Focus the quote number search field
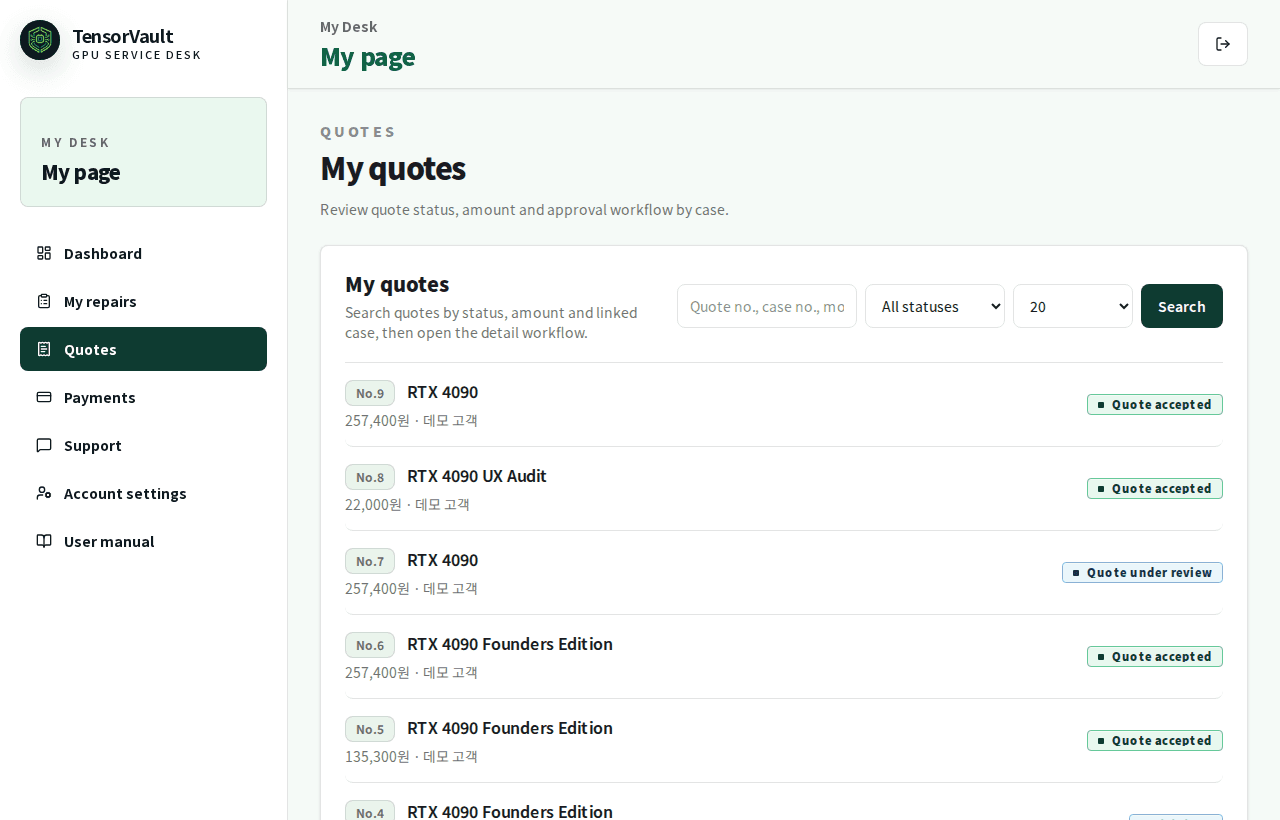The width and height of the screenshot is (1280, 820). point(767,306)
